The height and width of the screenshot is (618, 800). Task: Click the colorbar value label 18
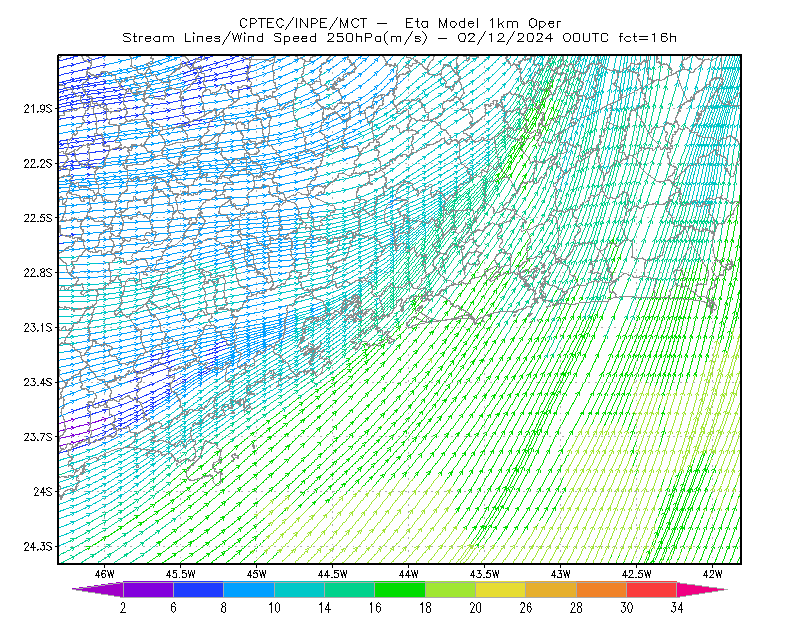pyautogui.click(x=425, y=608)
